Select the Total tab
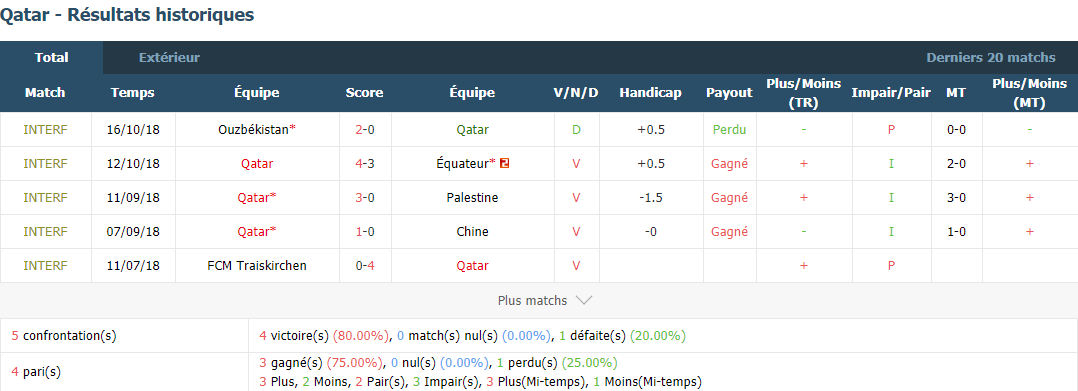The width and height of the screenshot is (1078, 391). [52, 58]
